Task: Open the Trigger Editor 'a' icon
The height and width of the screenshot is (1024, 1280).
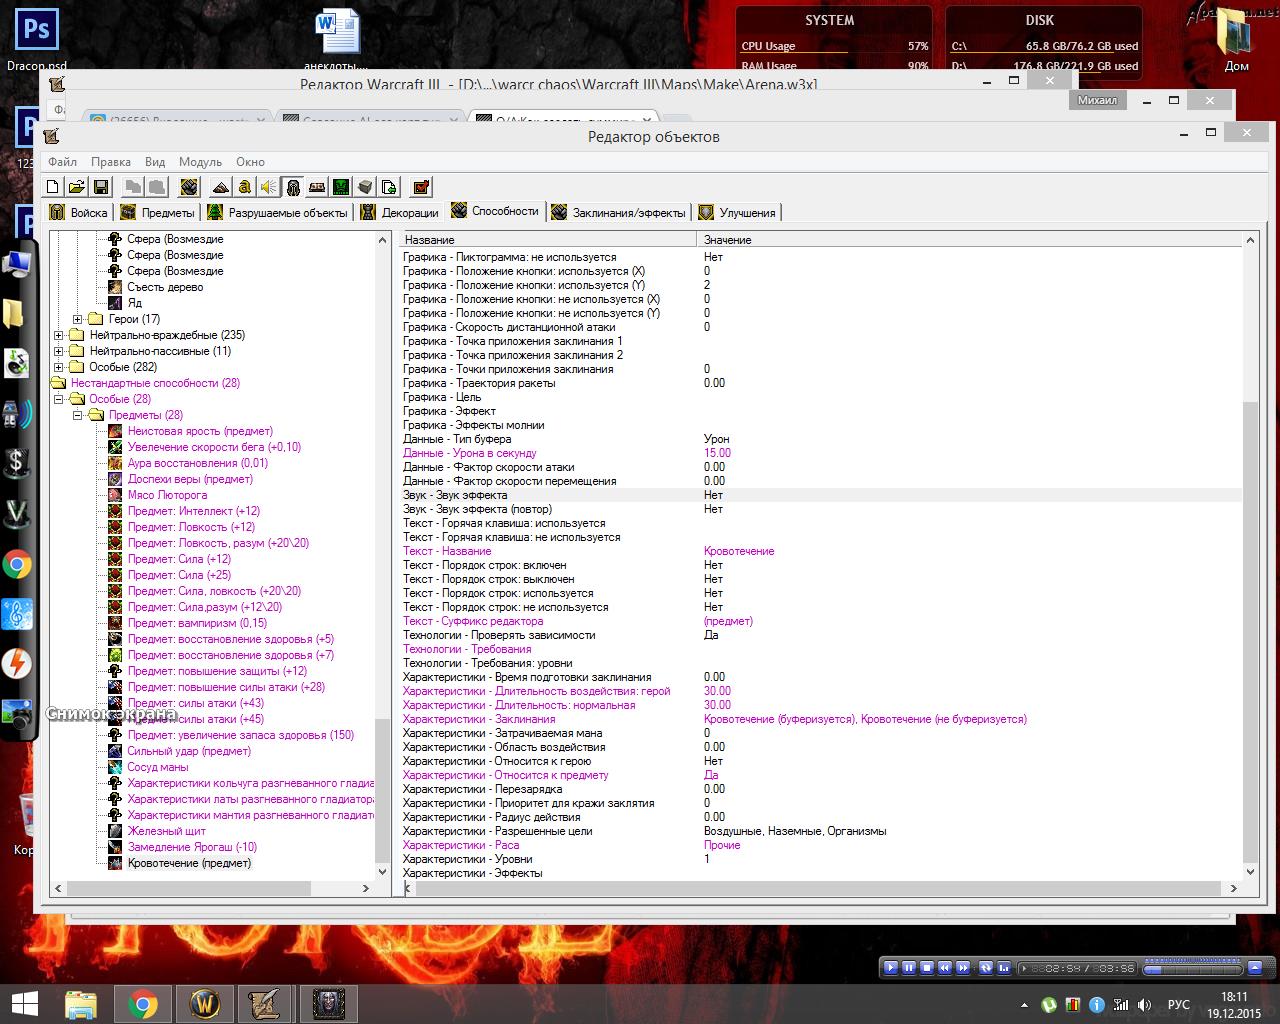Action: (x=245, y=187)
